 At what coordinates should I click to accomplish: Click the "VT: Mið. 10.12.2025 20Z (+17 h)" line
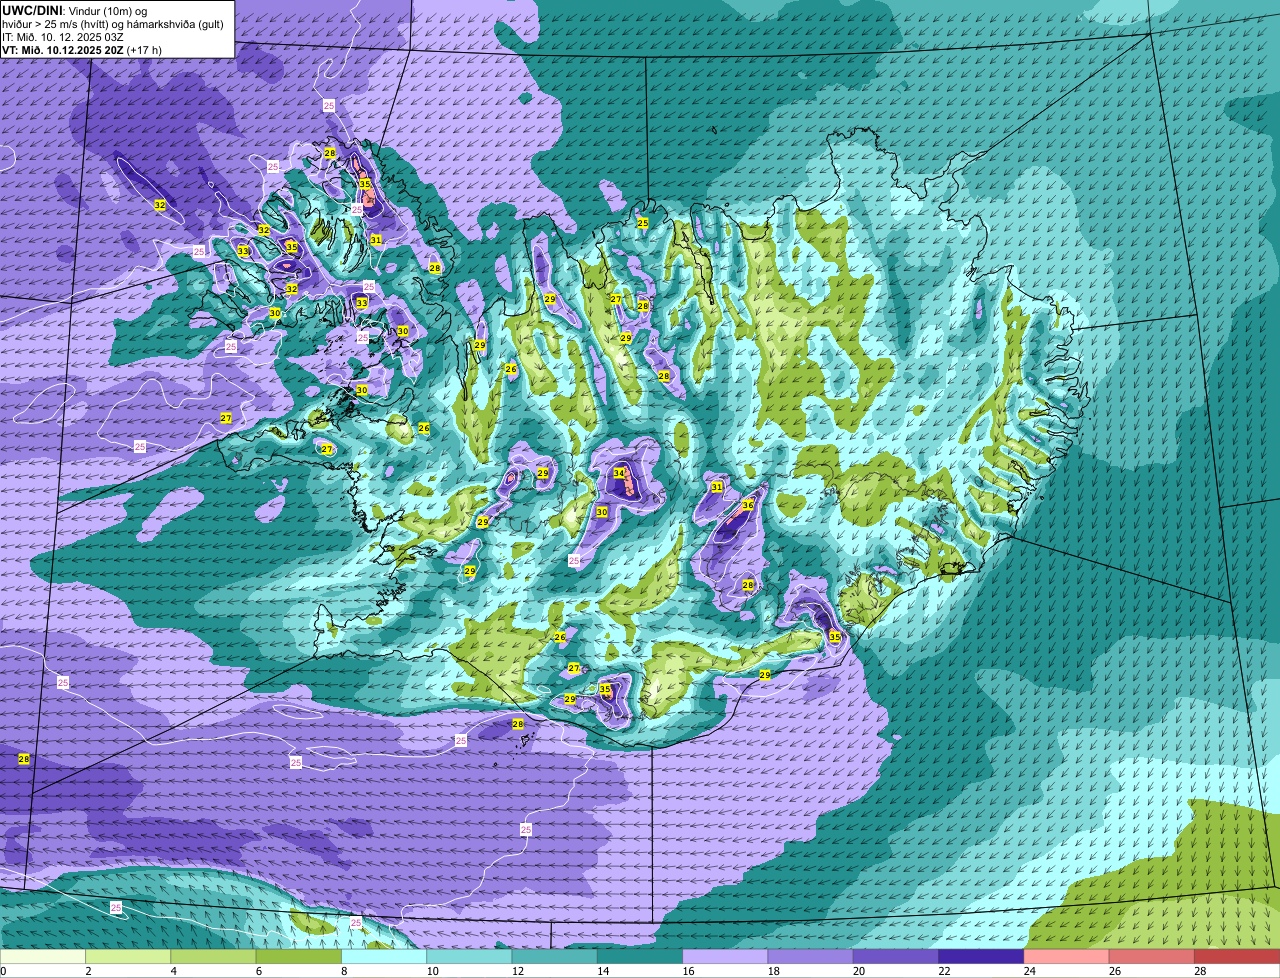(x=82, y=50)
